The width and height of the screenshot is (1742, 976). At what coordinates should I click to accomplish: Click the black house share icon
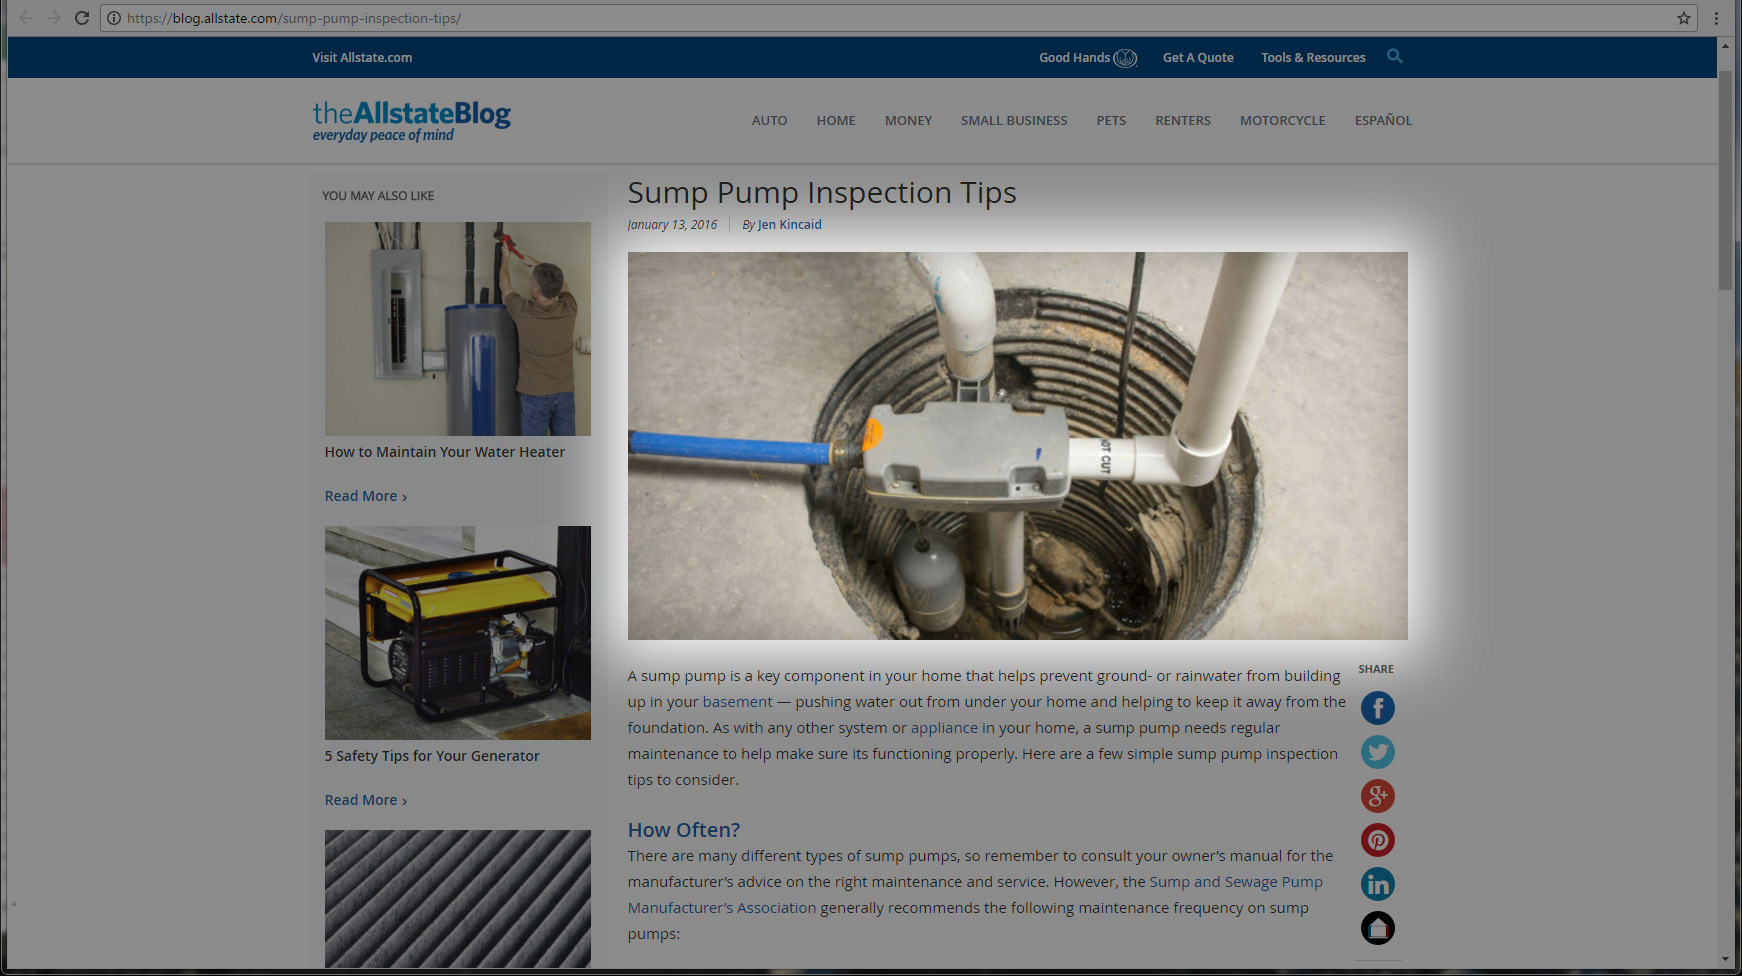tap(1377, 928)
